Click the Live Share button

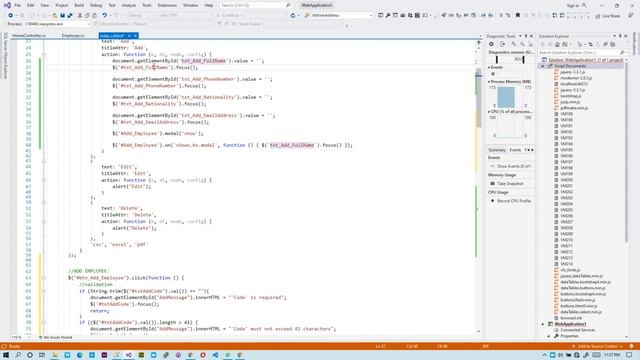click(608, 16)
